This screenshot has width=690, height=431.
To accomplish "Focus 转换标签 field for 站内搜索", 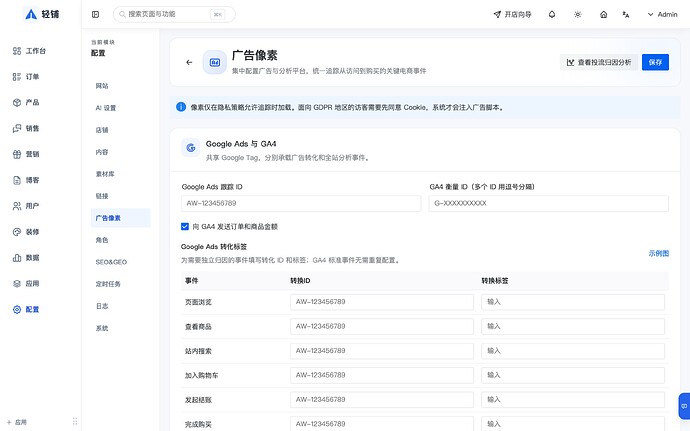I will click(x=573, y=351).
